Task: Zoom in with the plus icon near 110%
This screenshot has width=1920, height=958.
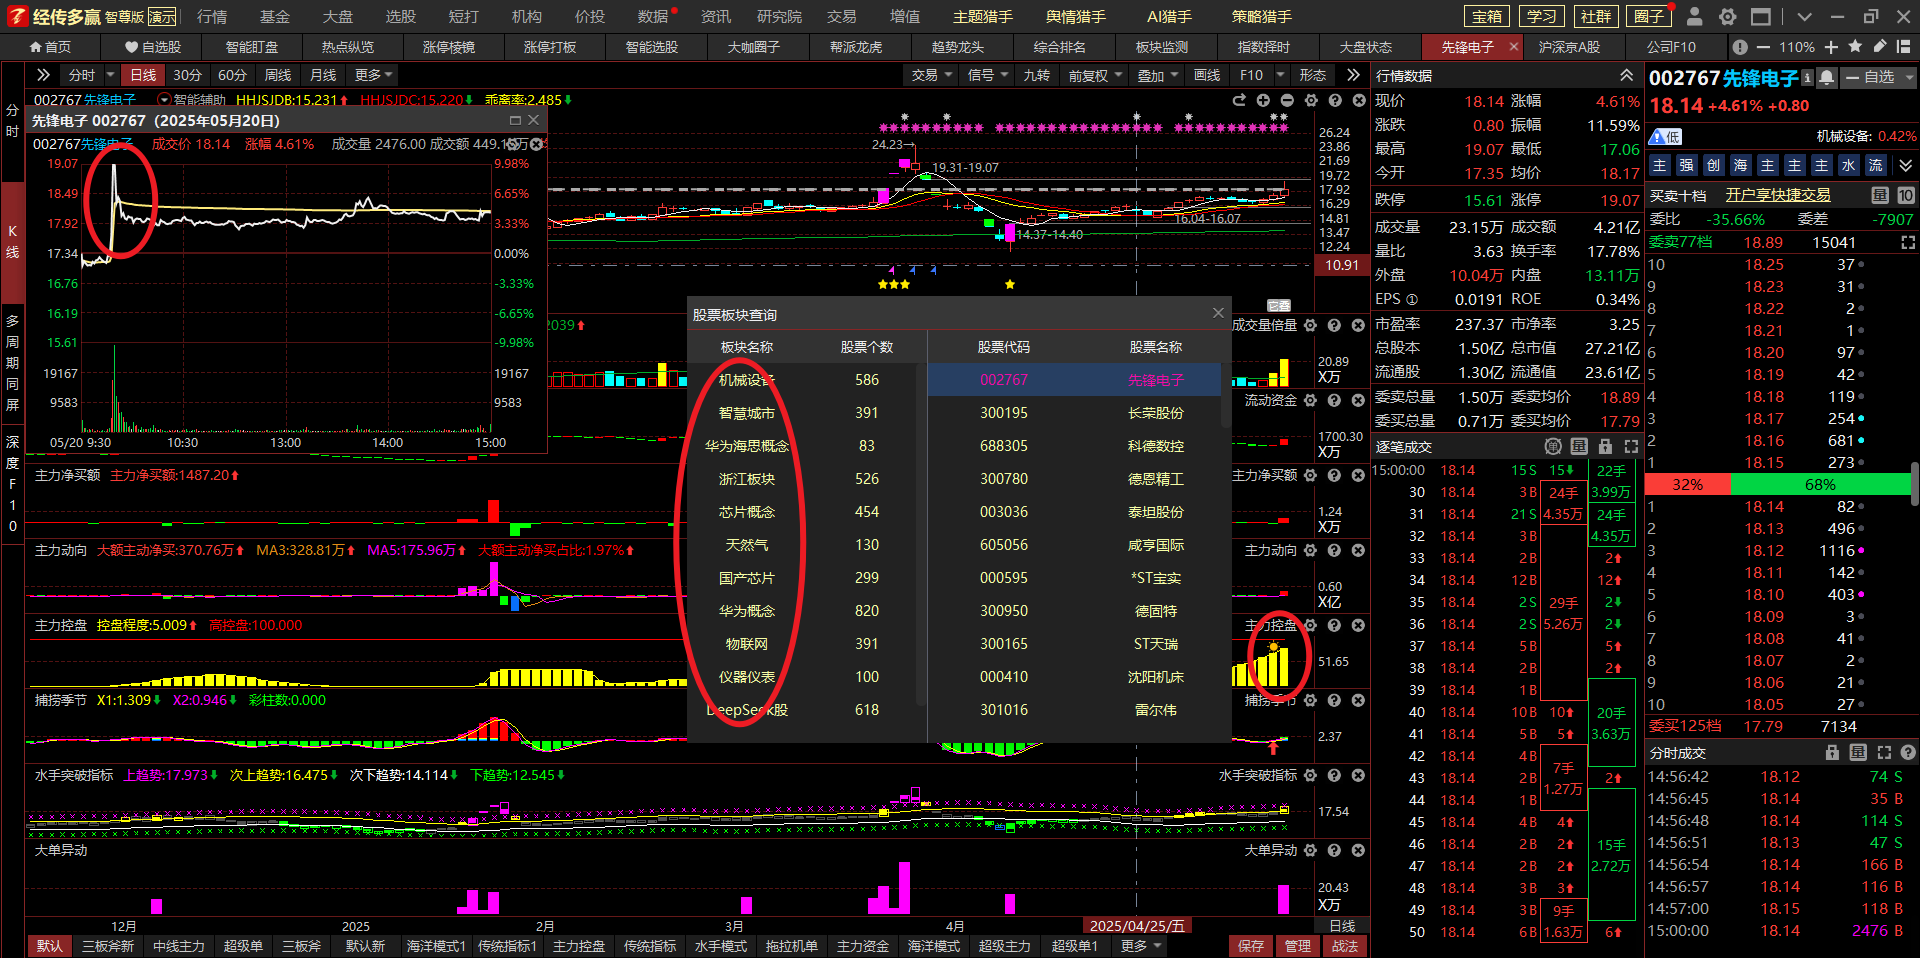Action: click(1831, 47)
